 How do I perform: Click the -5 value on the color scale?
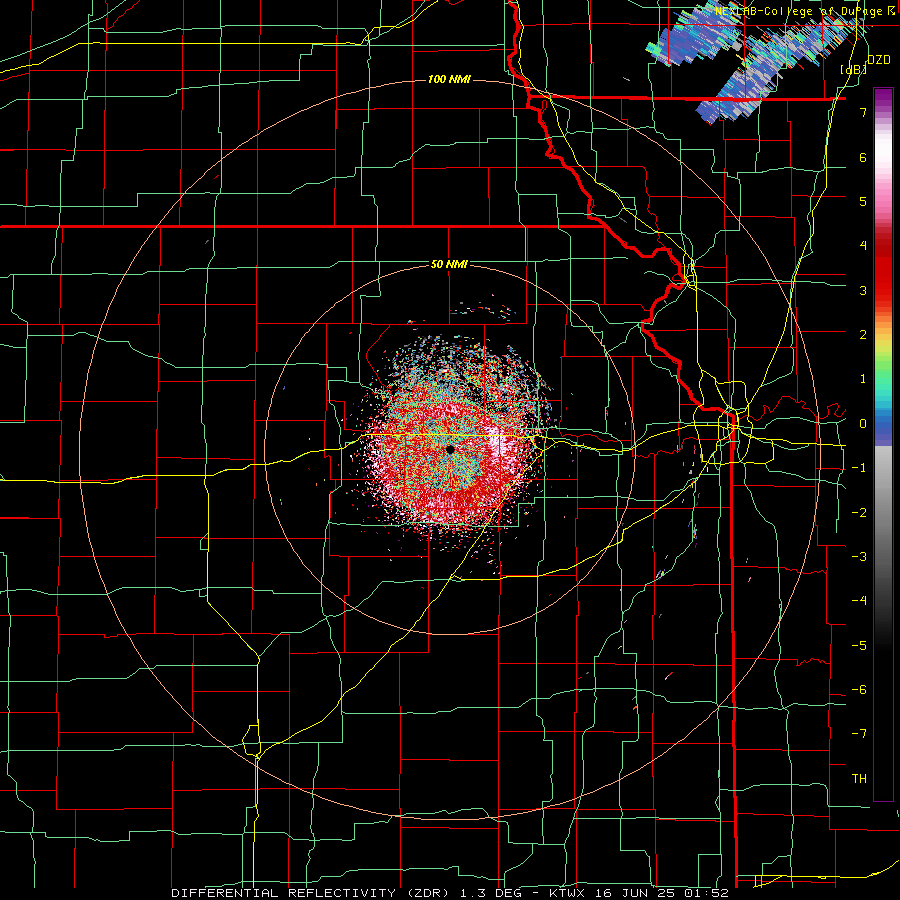click(x=859, y=646)
